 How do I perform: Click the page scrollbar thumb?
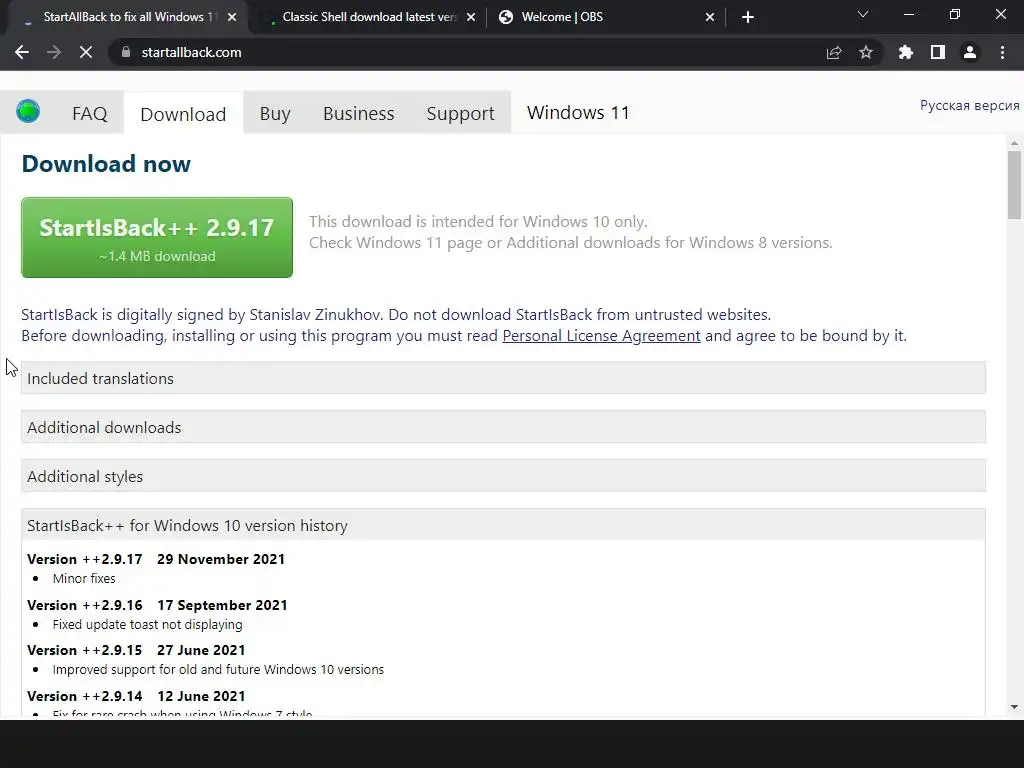pyautogui.click(x=1014, y=185)
